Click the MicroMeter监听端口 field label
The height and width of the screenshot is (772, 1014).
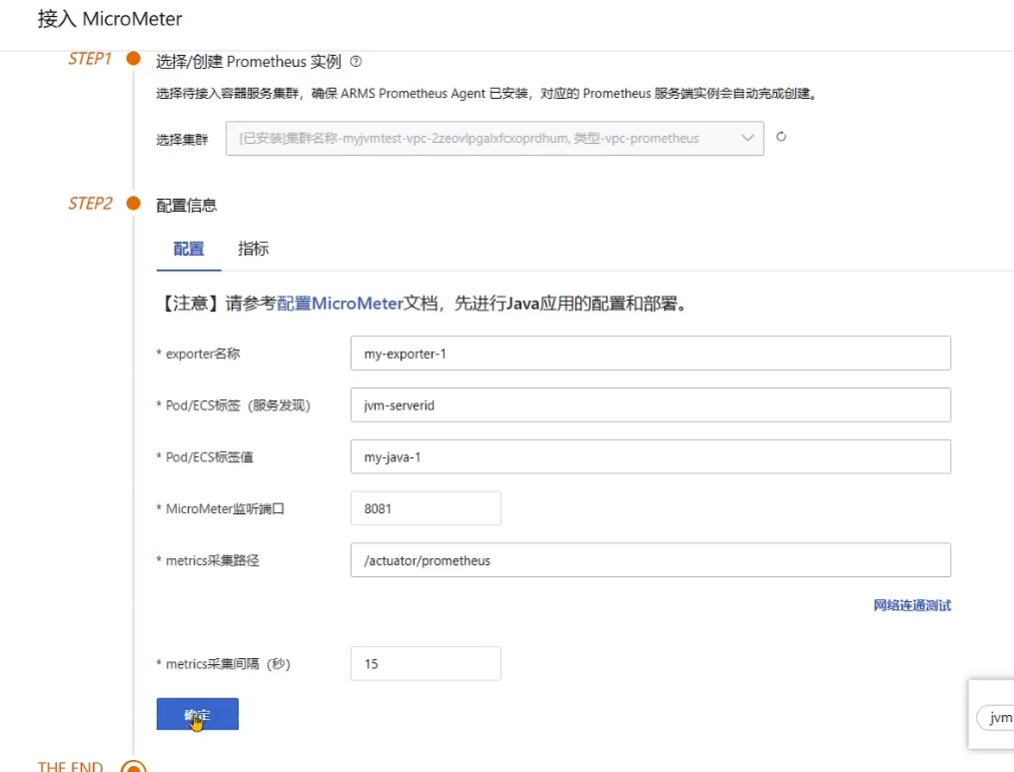[225, 509]
